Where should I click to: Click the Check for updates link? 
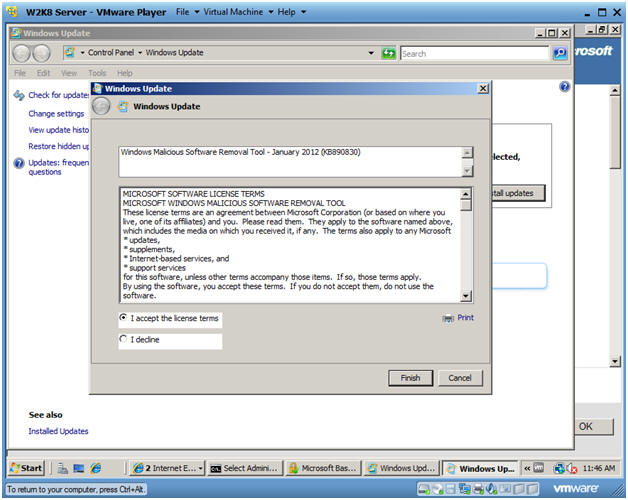click(x=59, y=95)
